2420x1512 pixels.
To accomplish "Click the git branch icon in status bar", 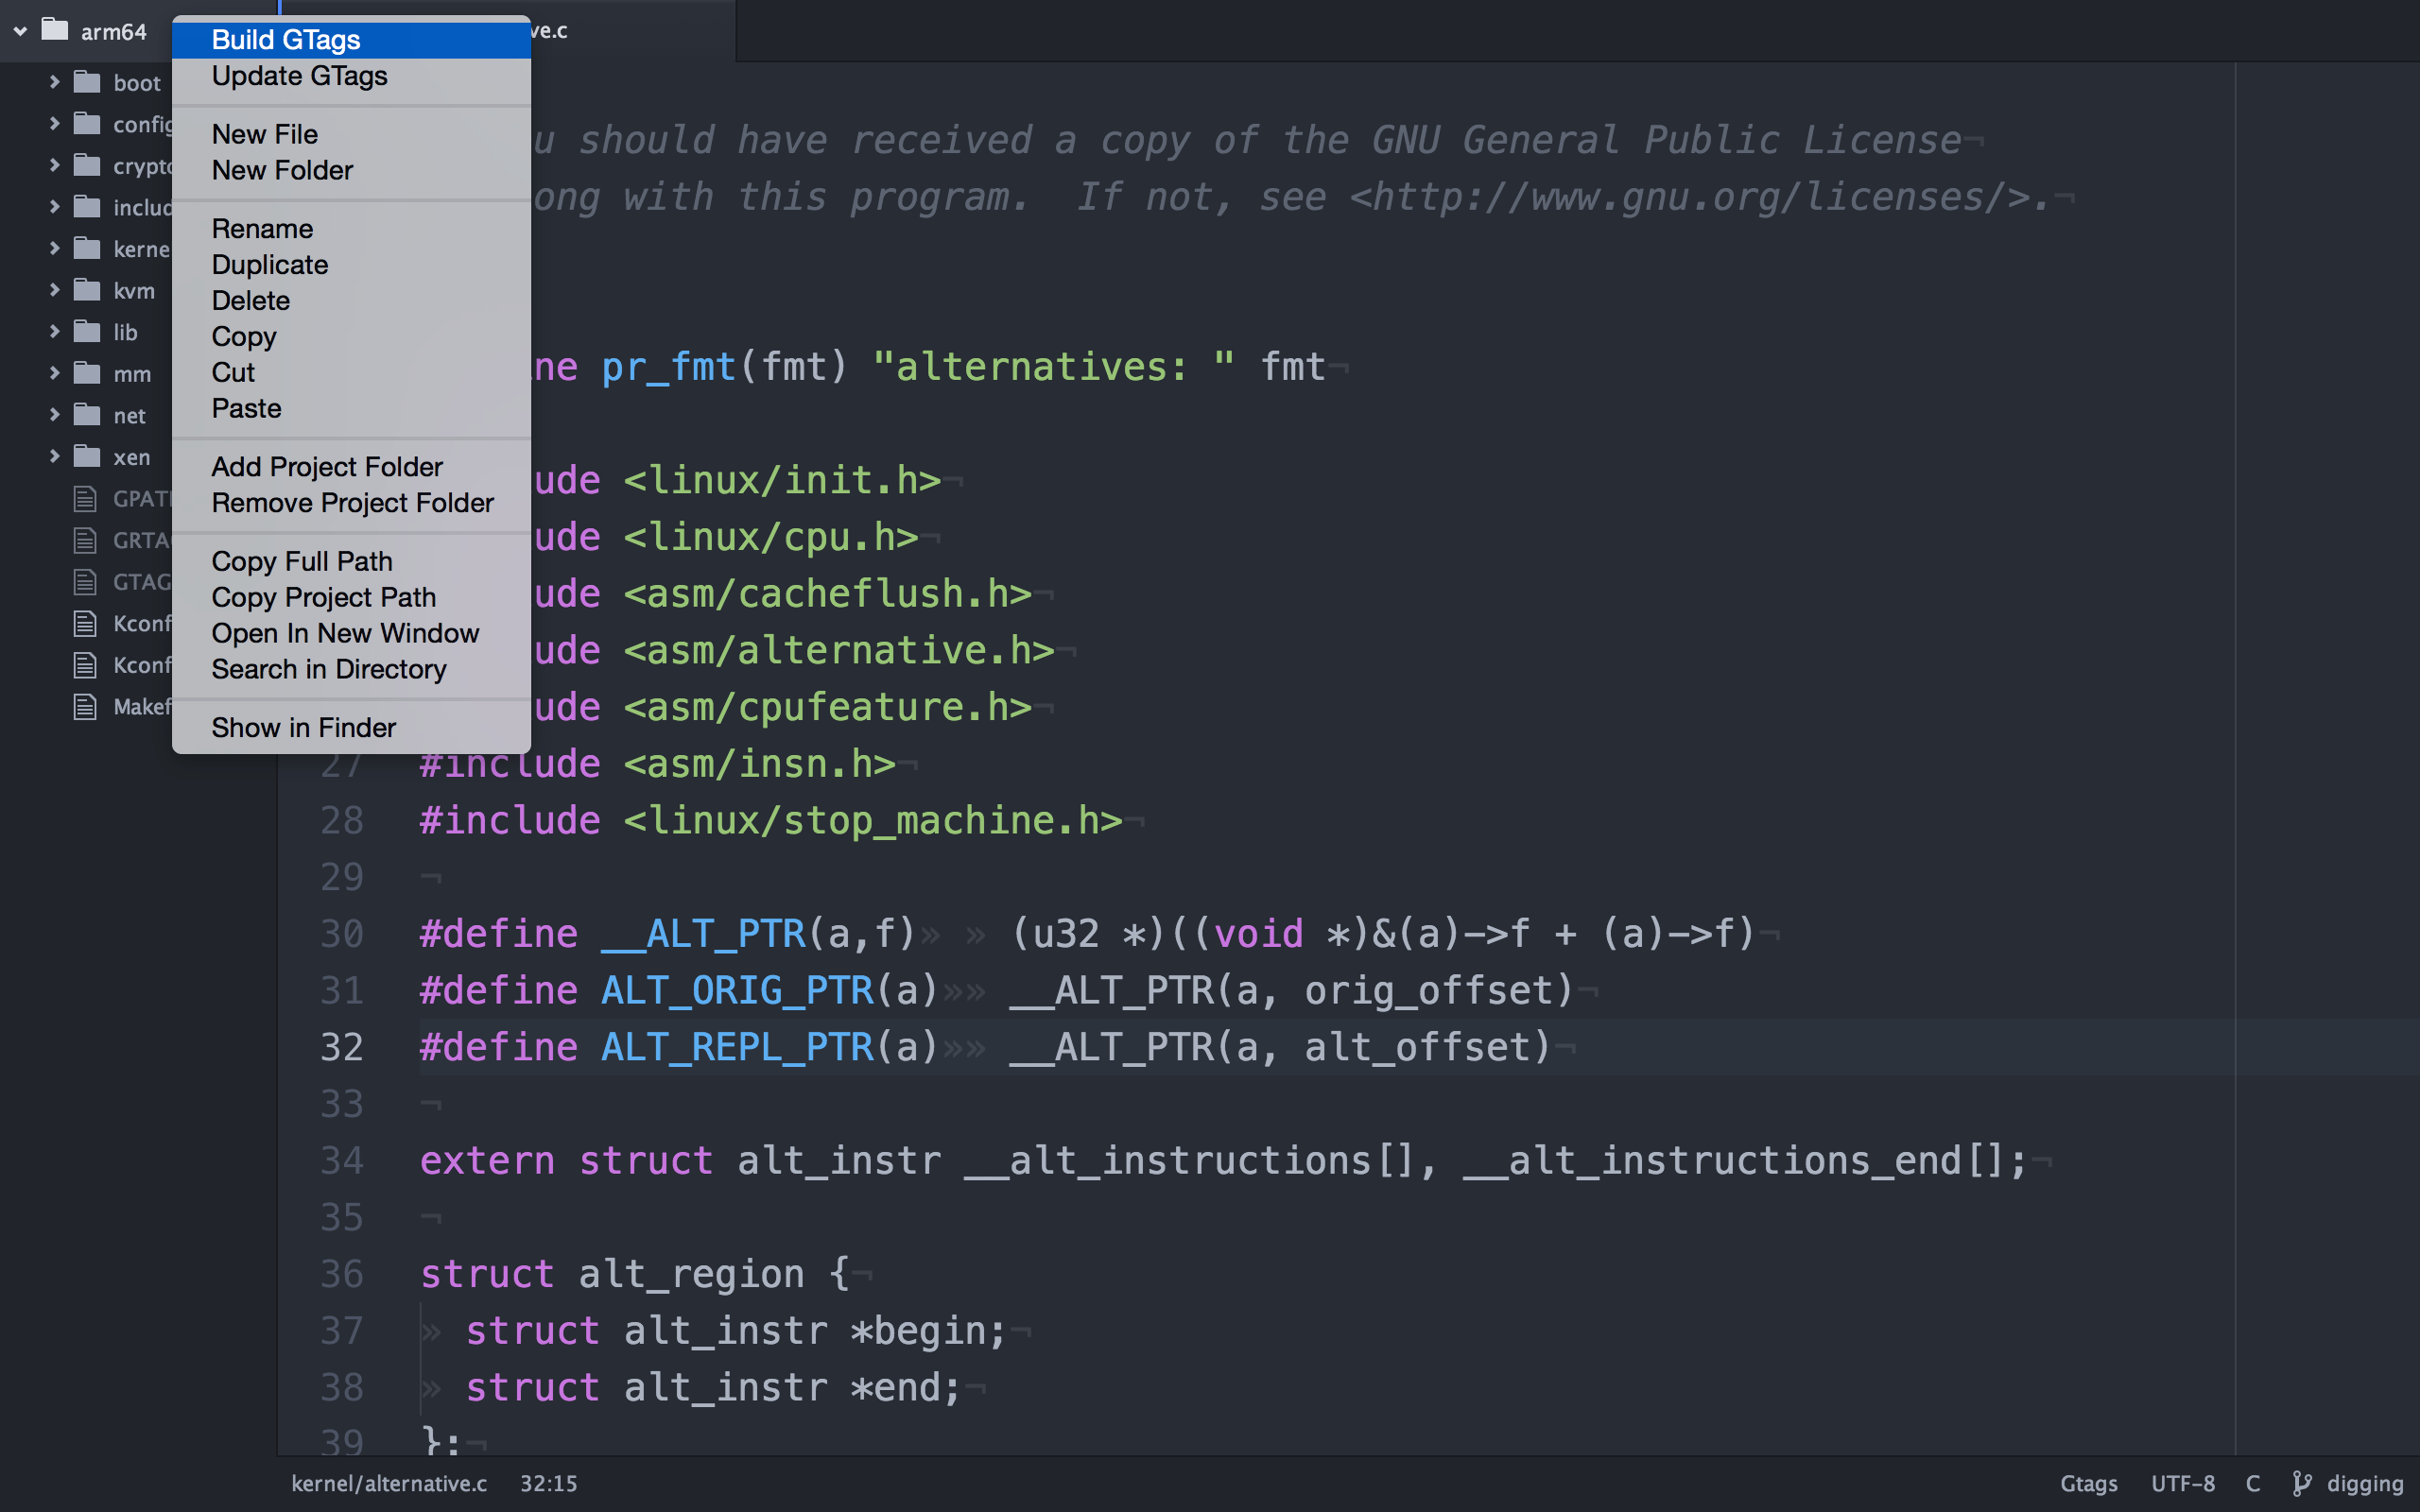I will (2301, 1483).
